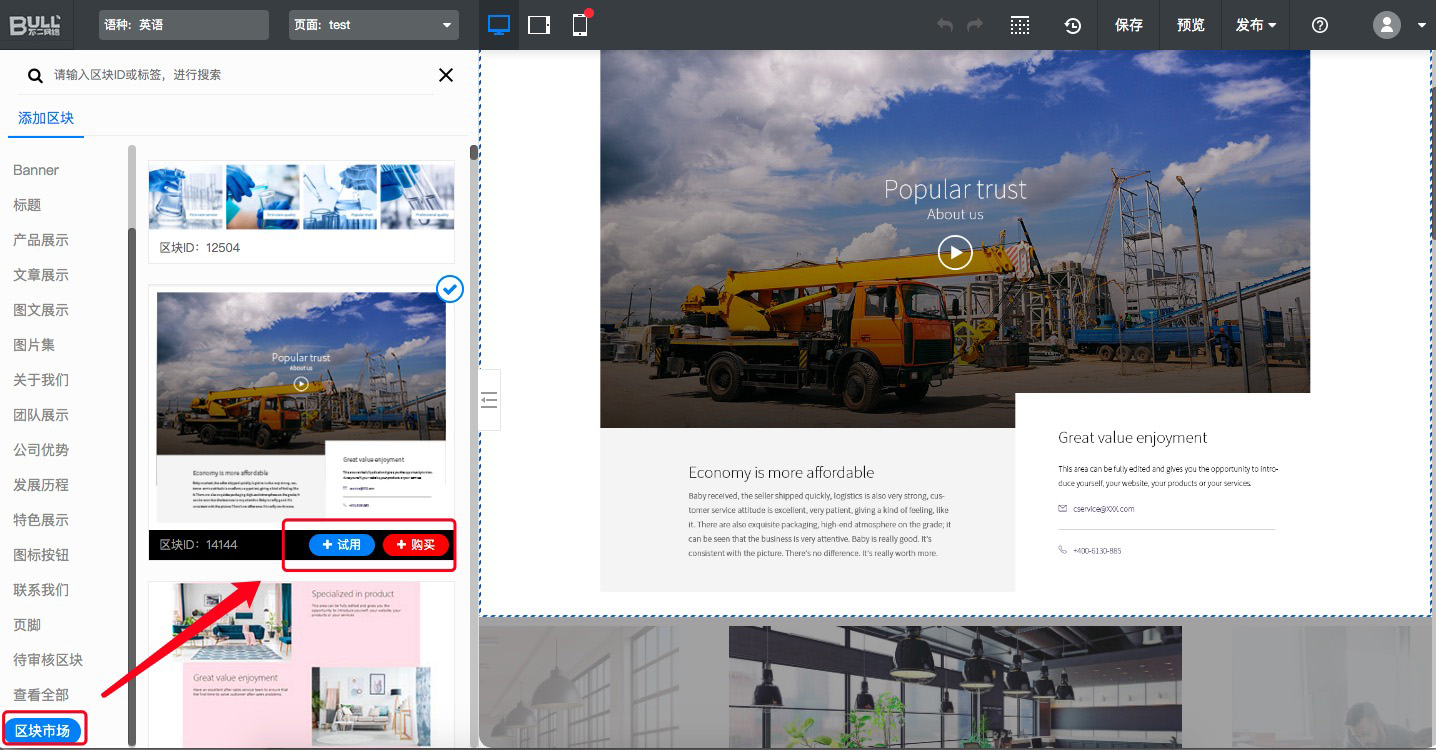Viewport: 1436px width, 750px height.
Task: Toggle selected checkmark on block 14144
Action: tap(451, 289)
